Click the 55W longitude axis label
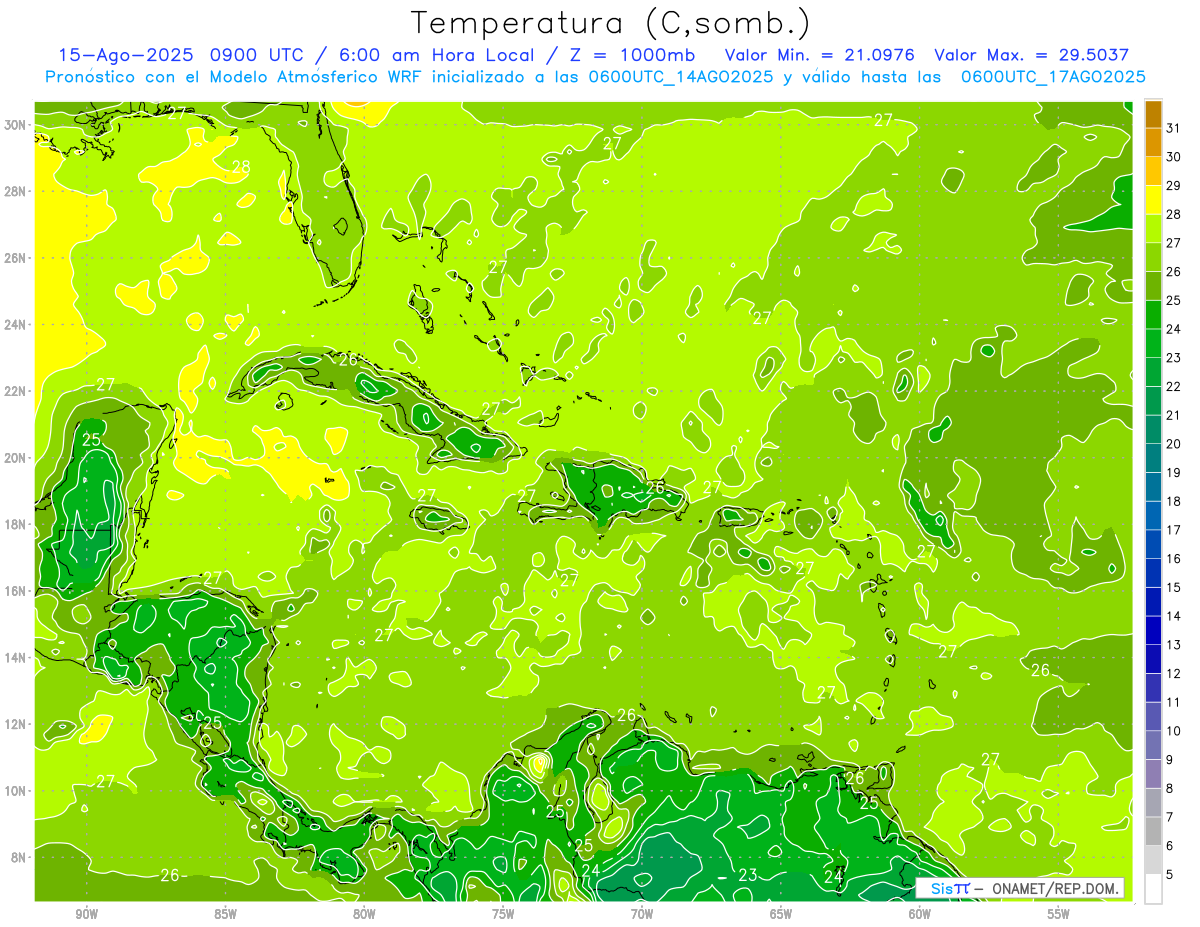Image resolution: width=1200 pixels, height=927 pixels. pyautogui.click(x=1058, y=914)
